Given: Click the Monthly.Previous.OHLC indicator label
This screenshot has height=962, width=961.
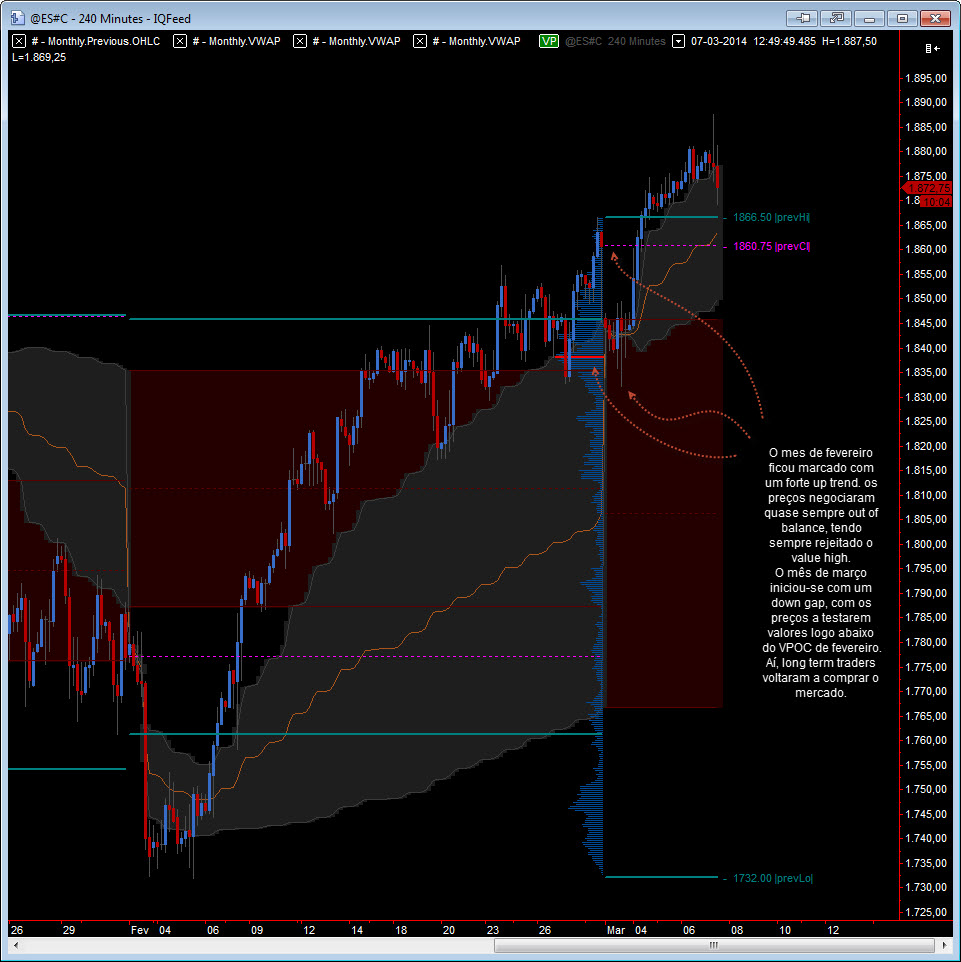Looking at the screenshot, I should (96, 41).
